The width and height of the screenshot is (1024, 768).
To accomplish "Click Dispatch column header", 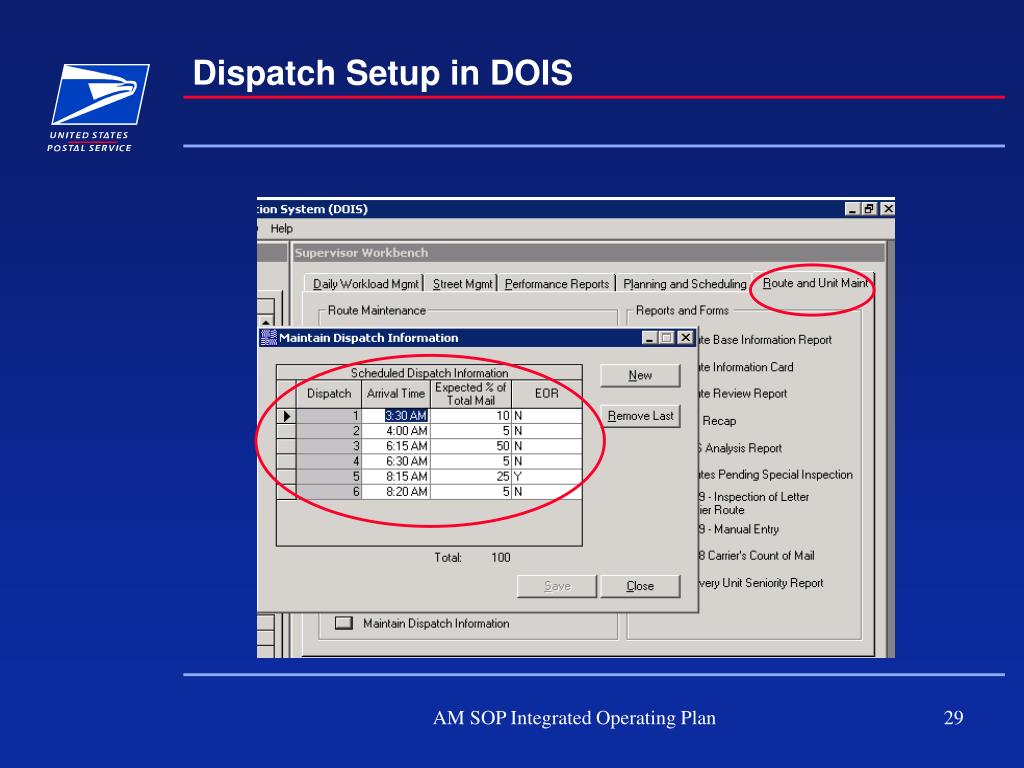I will (x=328, y=394).
